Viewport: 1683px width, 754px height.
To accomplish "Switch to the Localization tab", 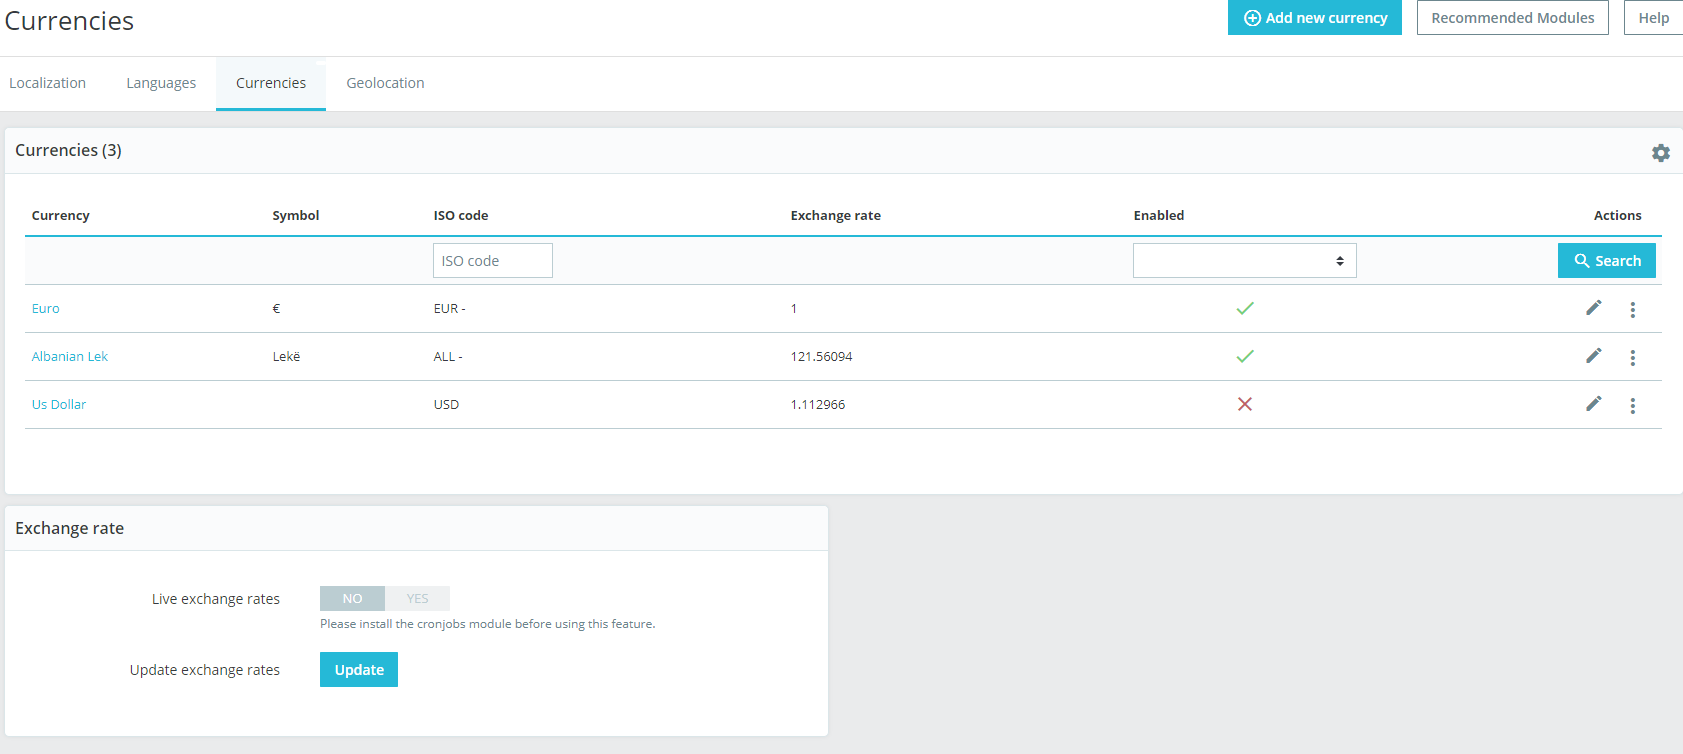I will [x=48, y=83].
